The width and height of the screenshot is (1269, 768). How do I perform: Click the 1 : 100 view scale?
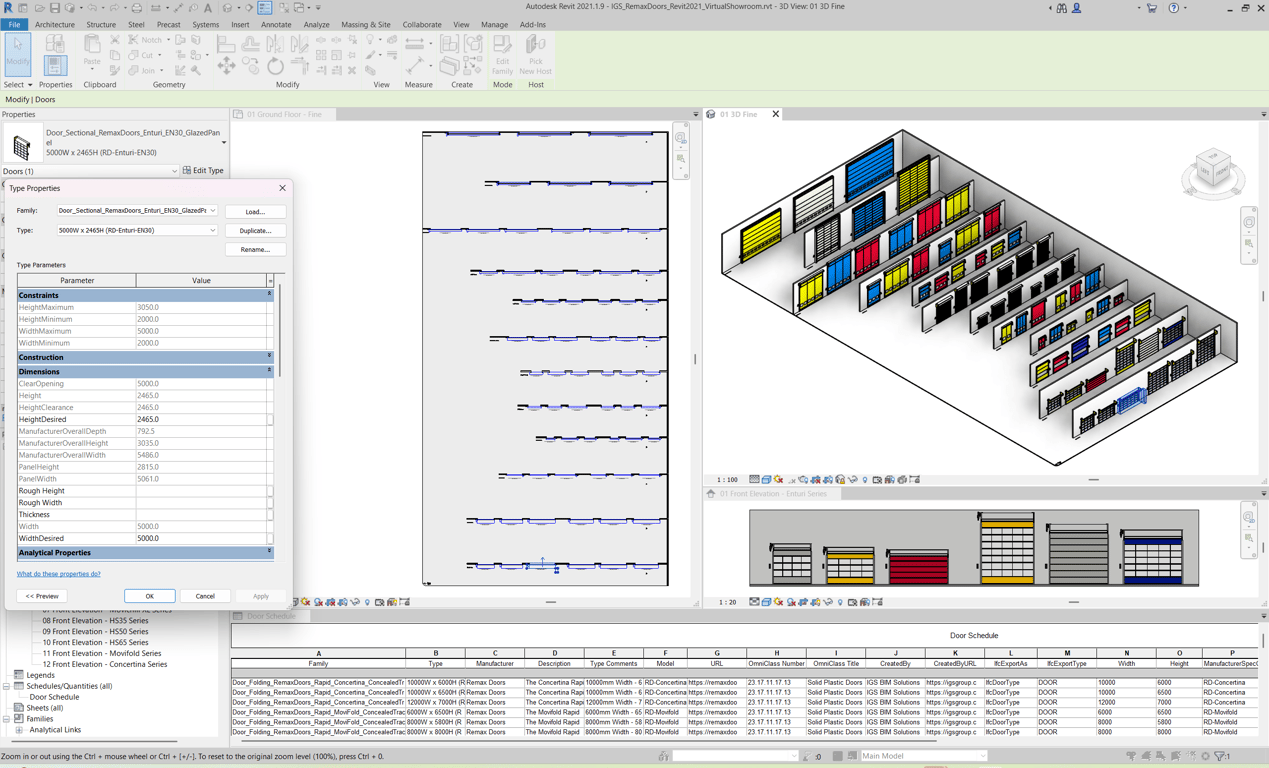pos(727,480)
